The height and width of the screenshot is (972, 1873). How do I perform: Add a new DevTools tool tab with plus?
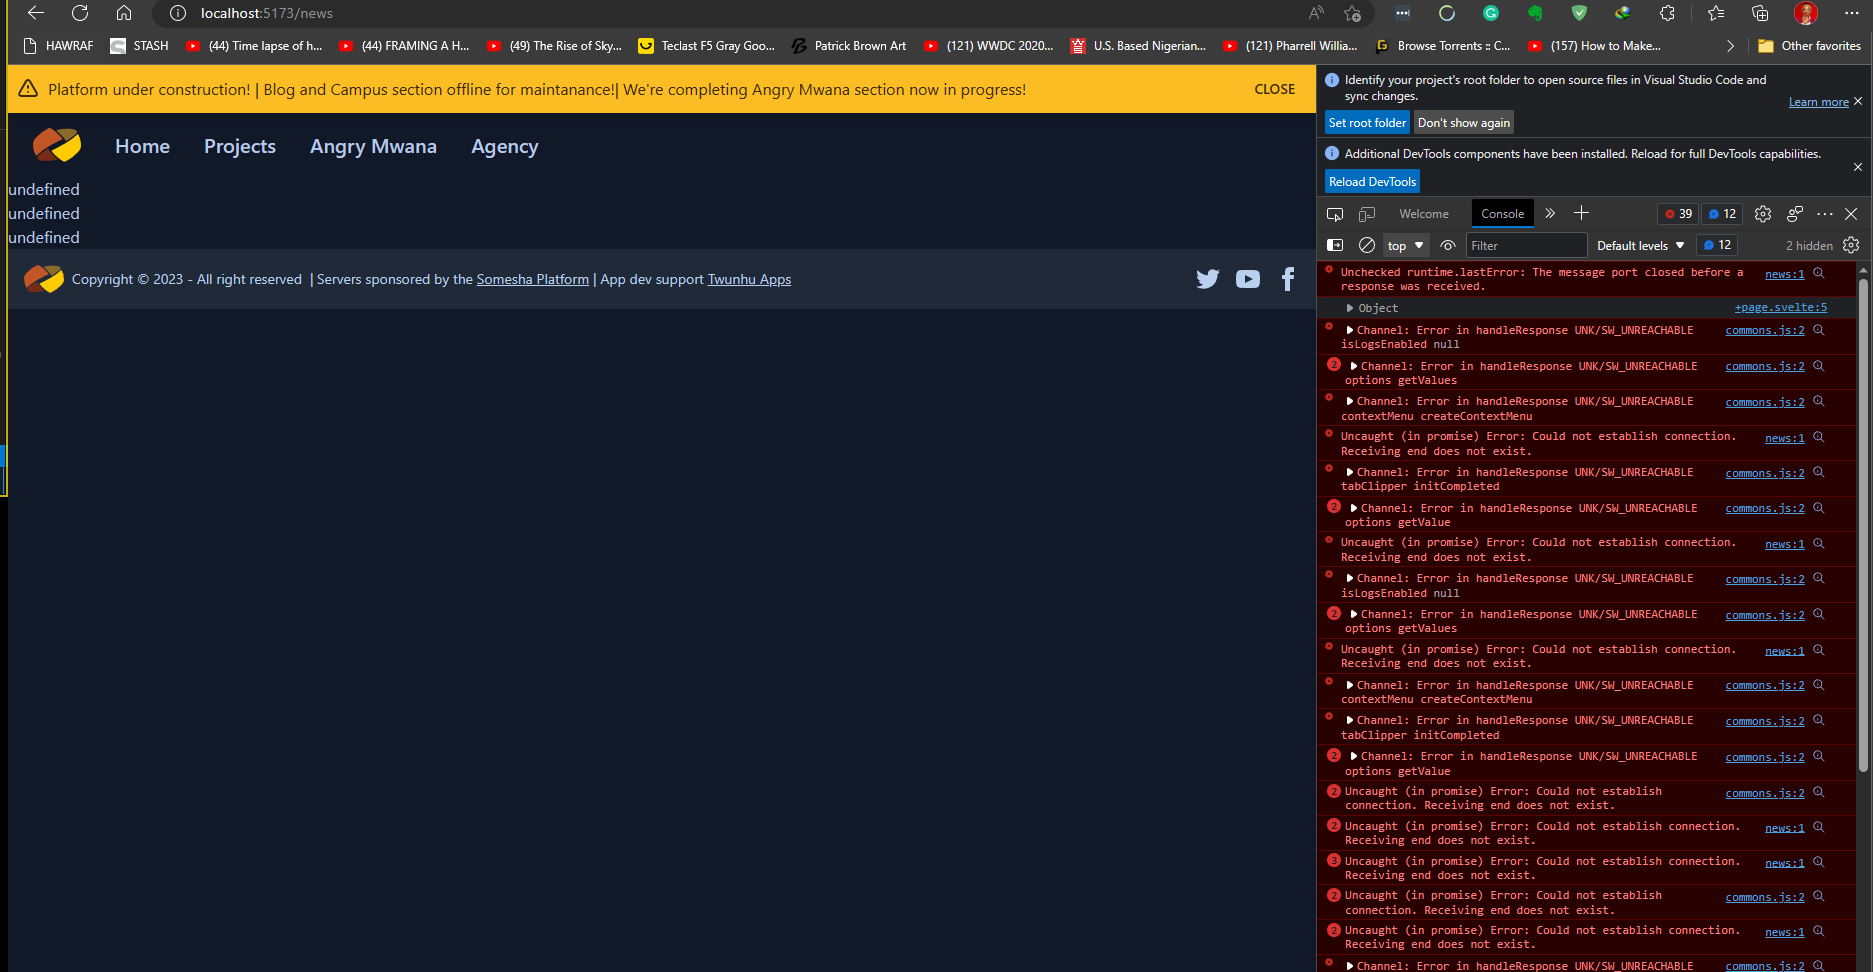pos(1581,213)
